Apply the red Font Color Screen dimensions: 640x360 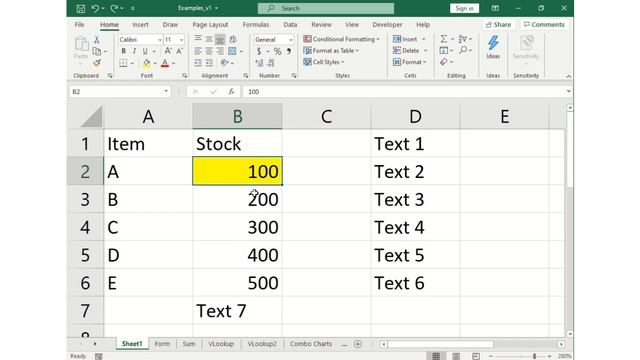tap(165, 63)
